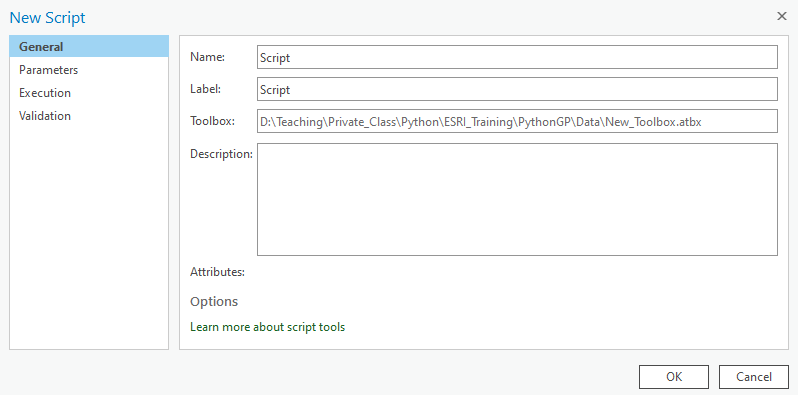The width and height of the screenshot is (798, 395).
Task: Switch to the Execution page
Action: click(x=89, y=93)
